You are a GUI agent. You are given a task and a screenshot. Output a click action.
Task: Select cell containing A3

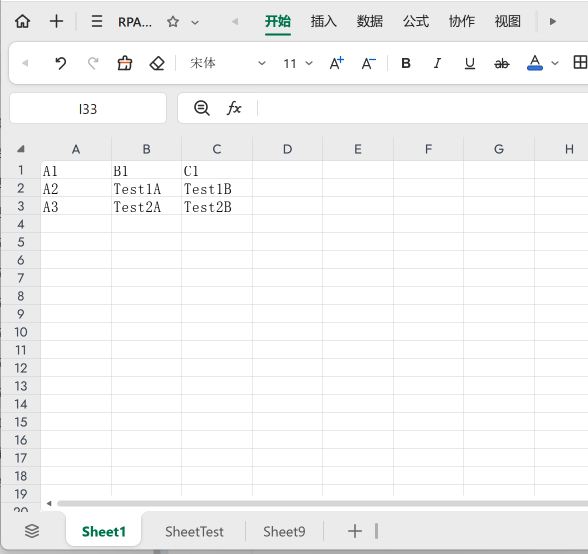click(x=76, y=206)
